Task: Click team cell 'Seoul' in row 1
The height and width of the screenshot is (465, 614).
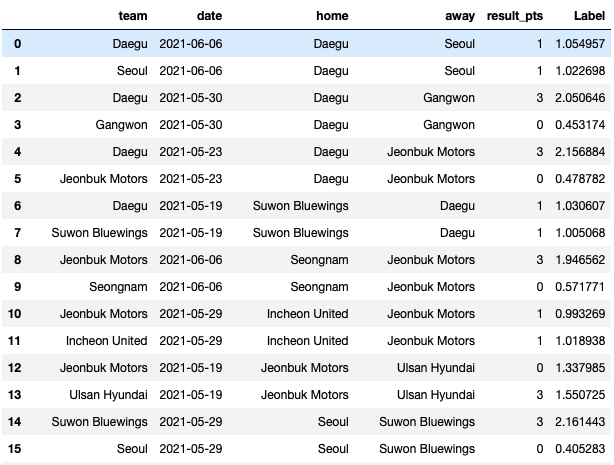Action: coord(132,71)
